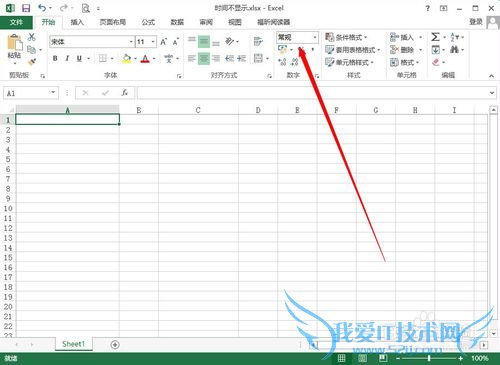Toggle middle vertical alignment
500x365 pixels.
204,41
